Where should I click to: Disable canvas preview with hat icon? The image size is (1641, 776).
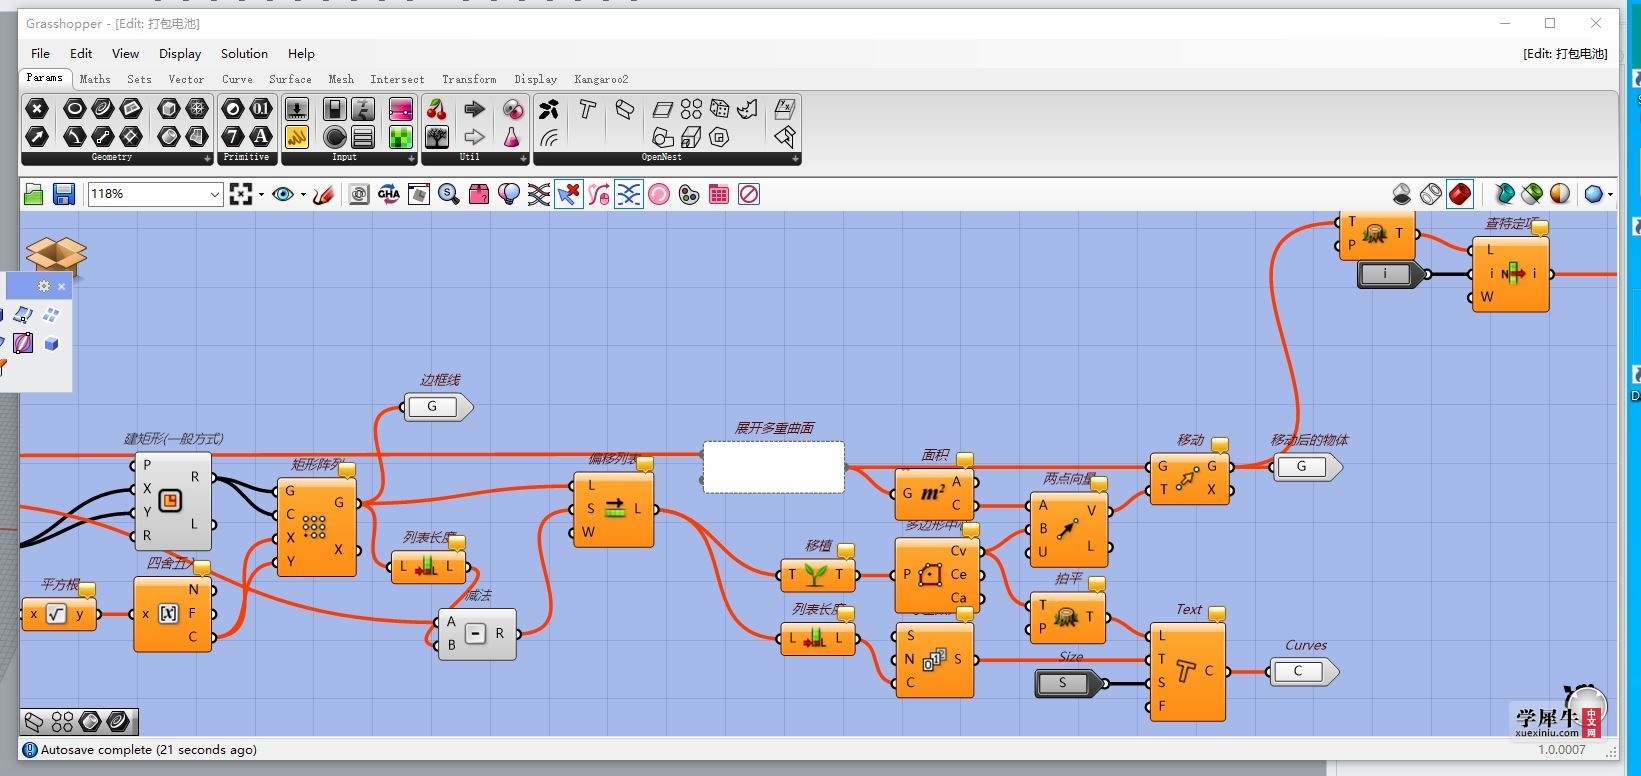coord(1402,194)
